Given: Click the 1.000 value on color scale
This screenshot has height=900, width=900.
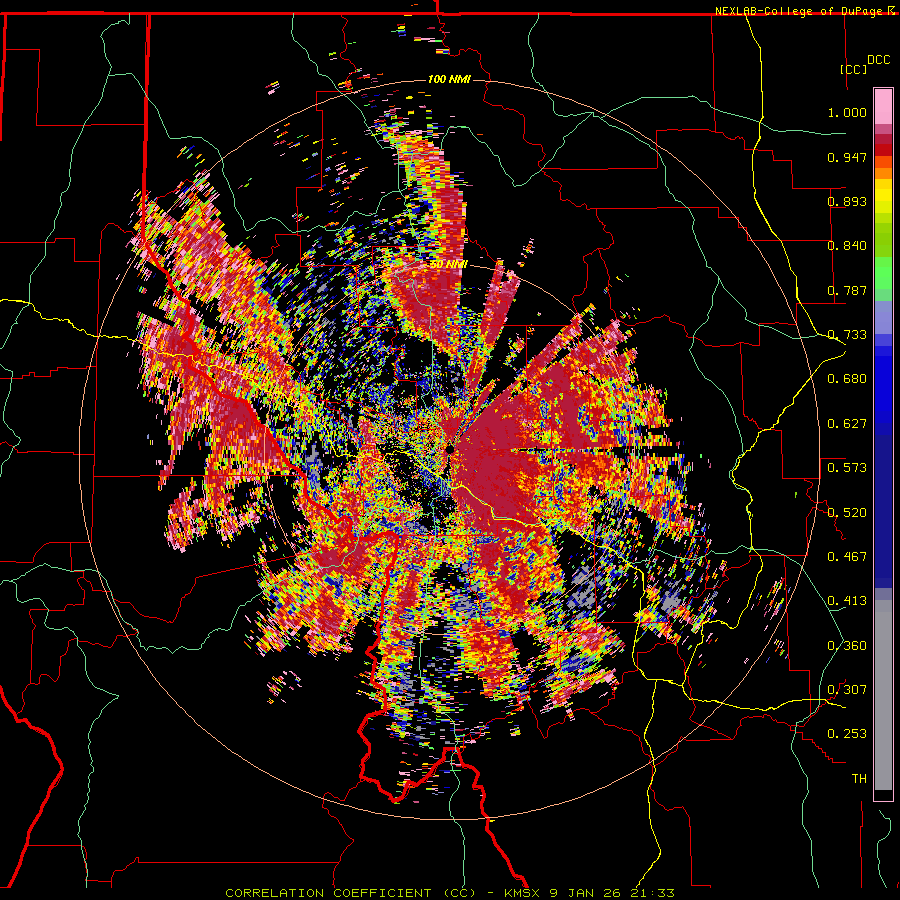Looking at the screenshot, I should [x=847, y=112].
